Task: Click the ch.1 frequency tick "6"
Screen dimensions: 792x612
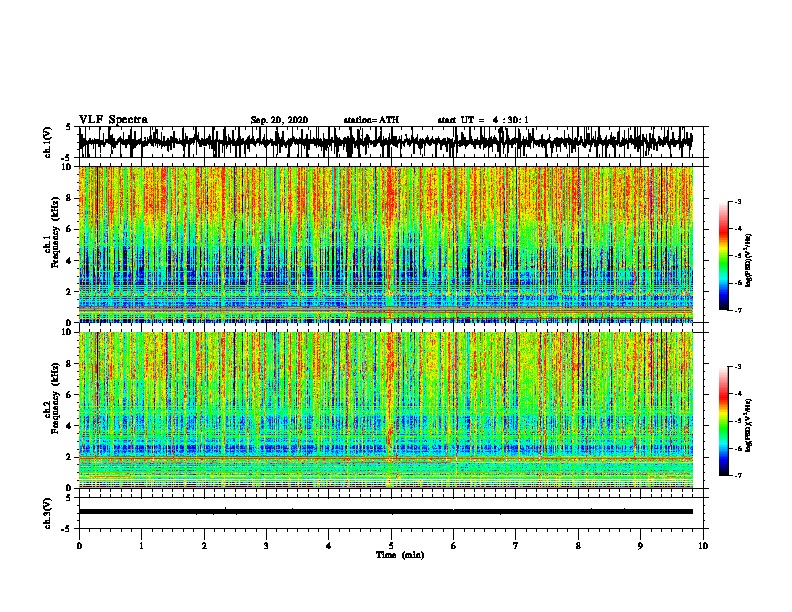Action: pos(69,230)
